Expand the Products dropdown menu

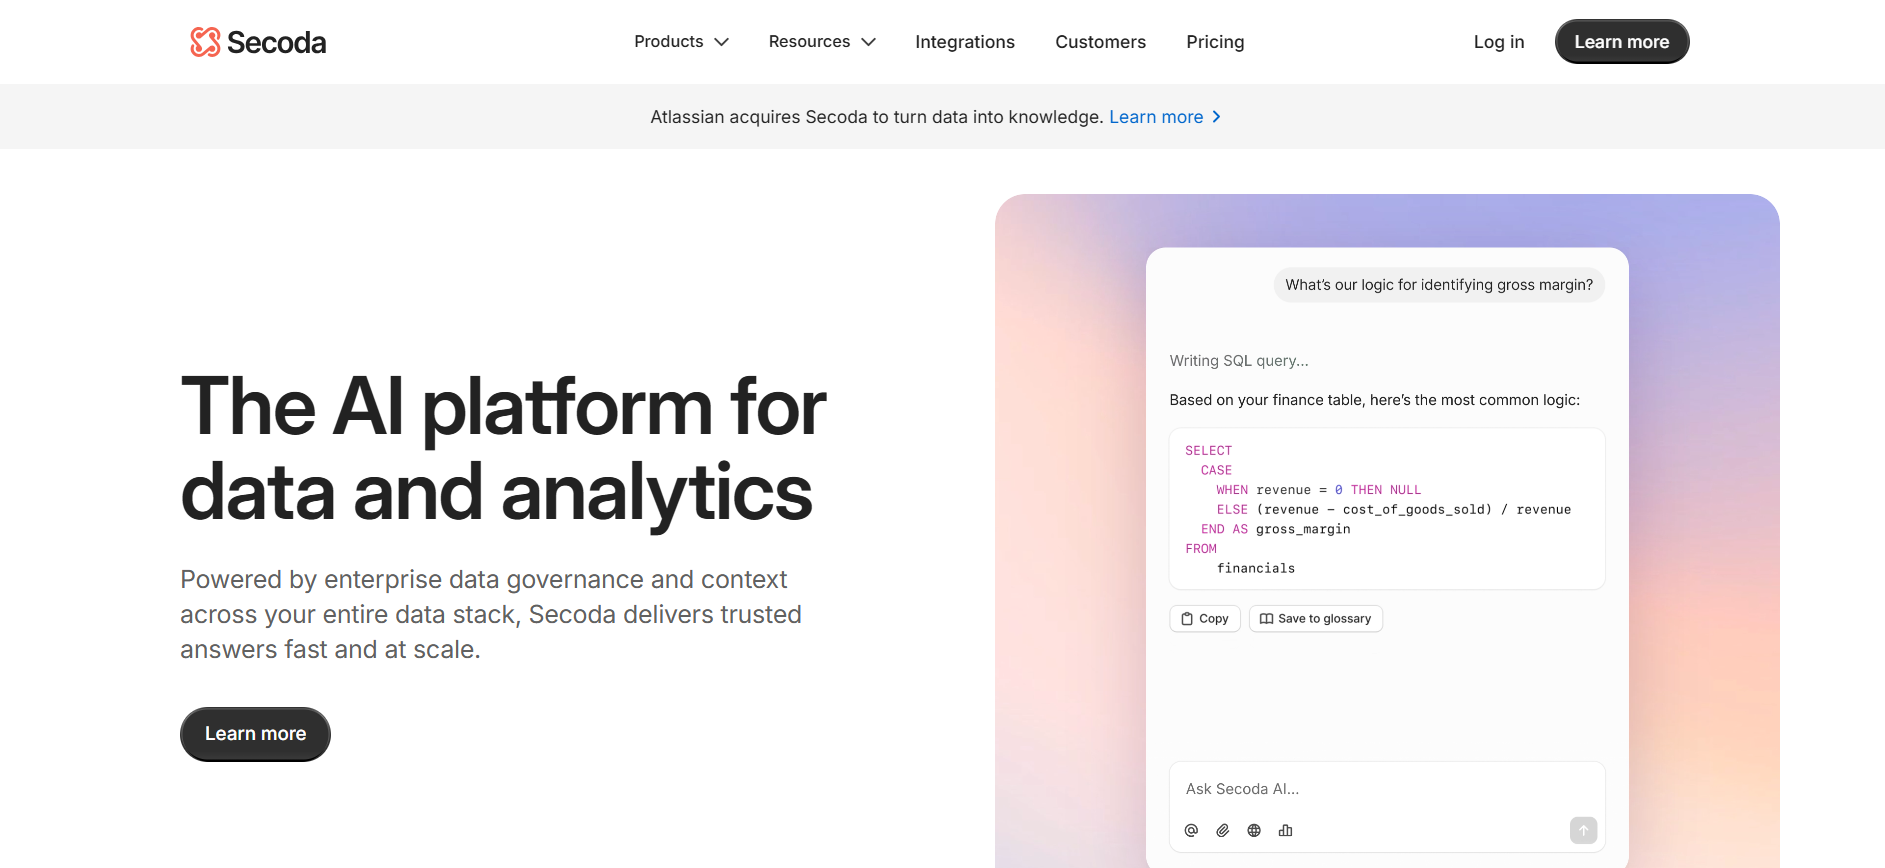681,42
